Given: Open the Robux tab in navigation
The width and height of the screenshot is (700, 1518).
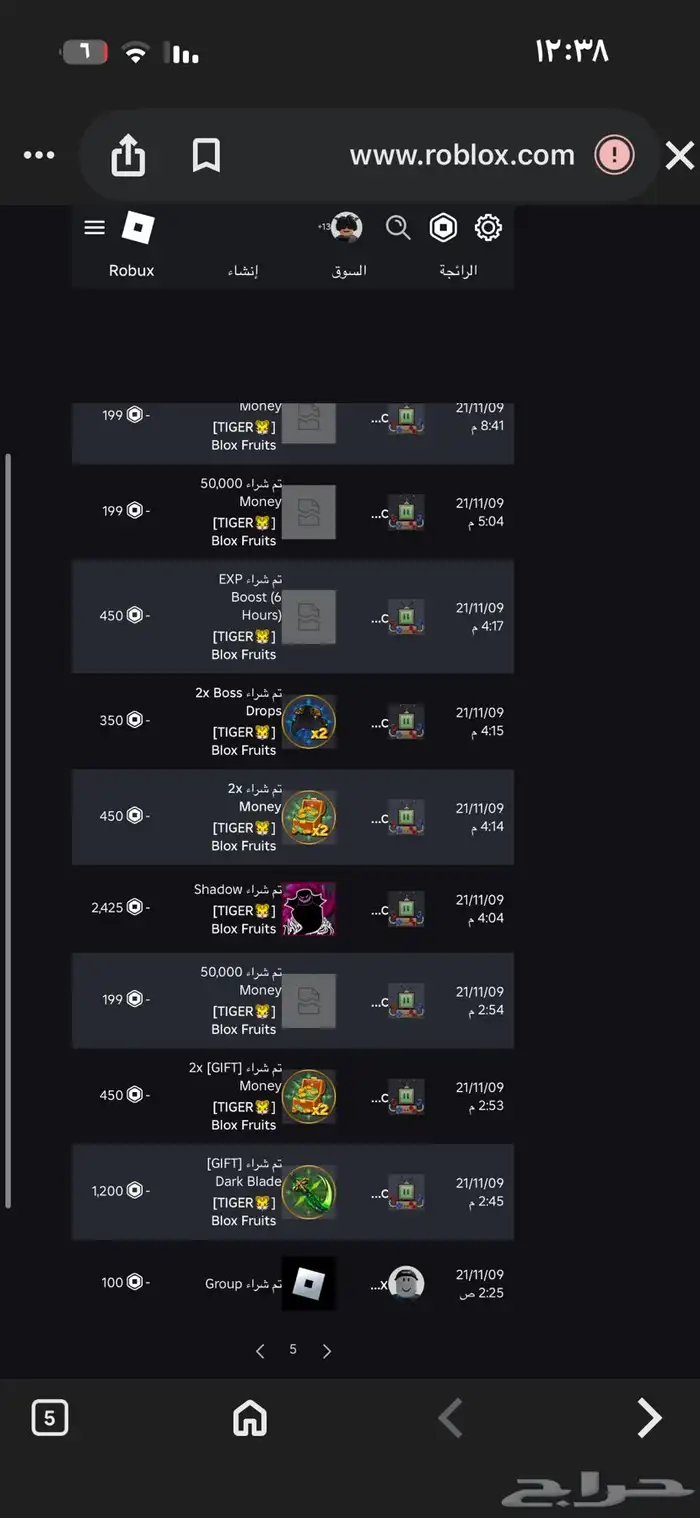Looking at the screenshot, I should pos(132,270).
